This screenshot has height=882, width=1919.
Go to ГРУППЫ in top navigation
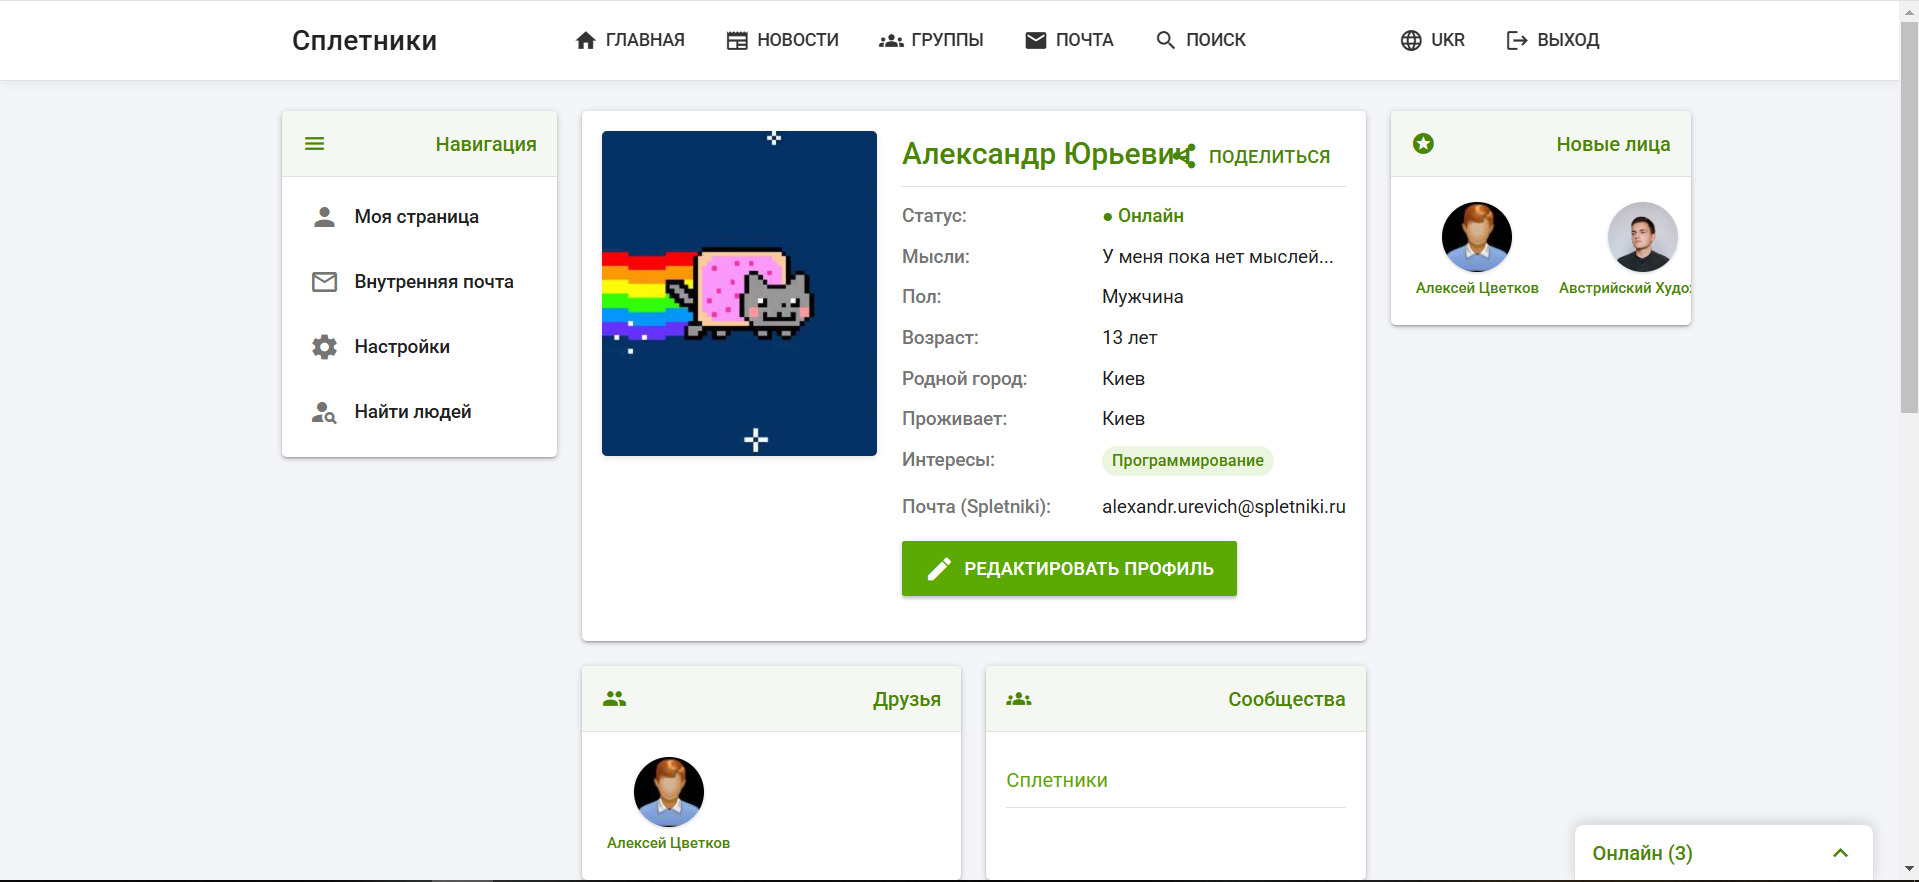(931, 40)
